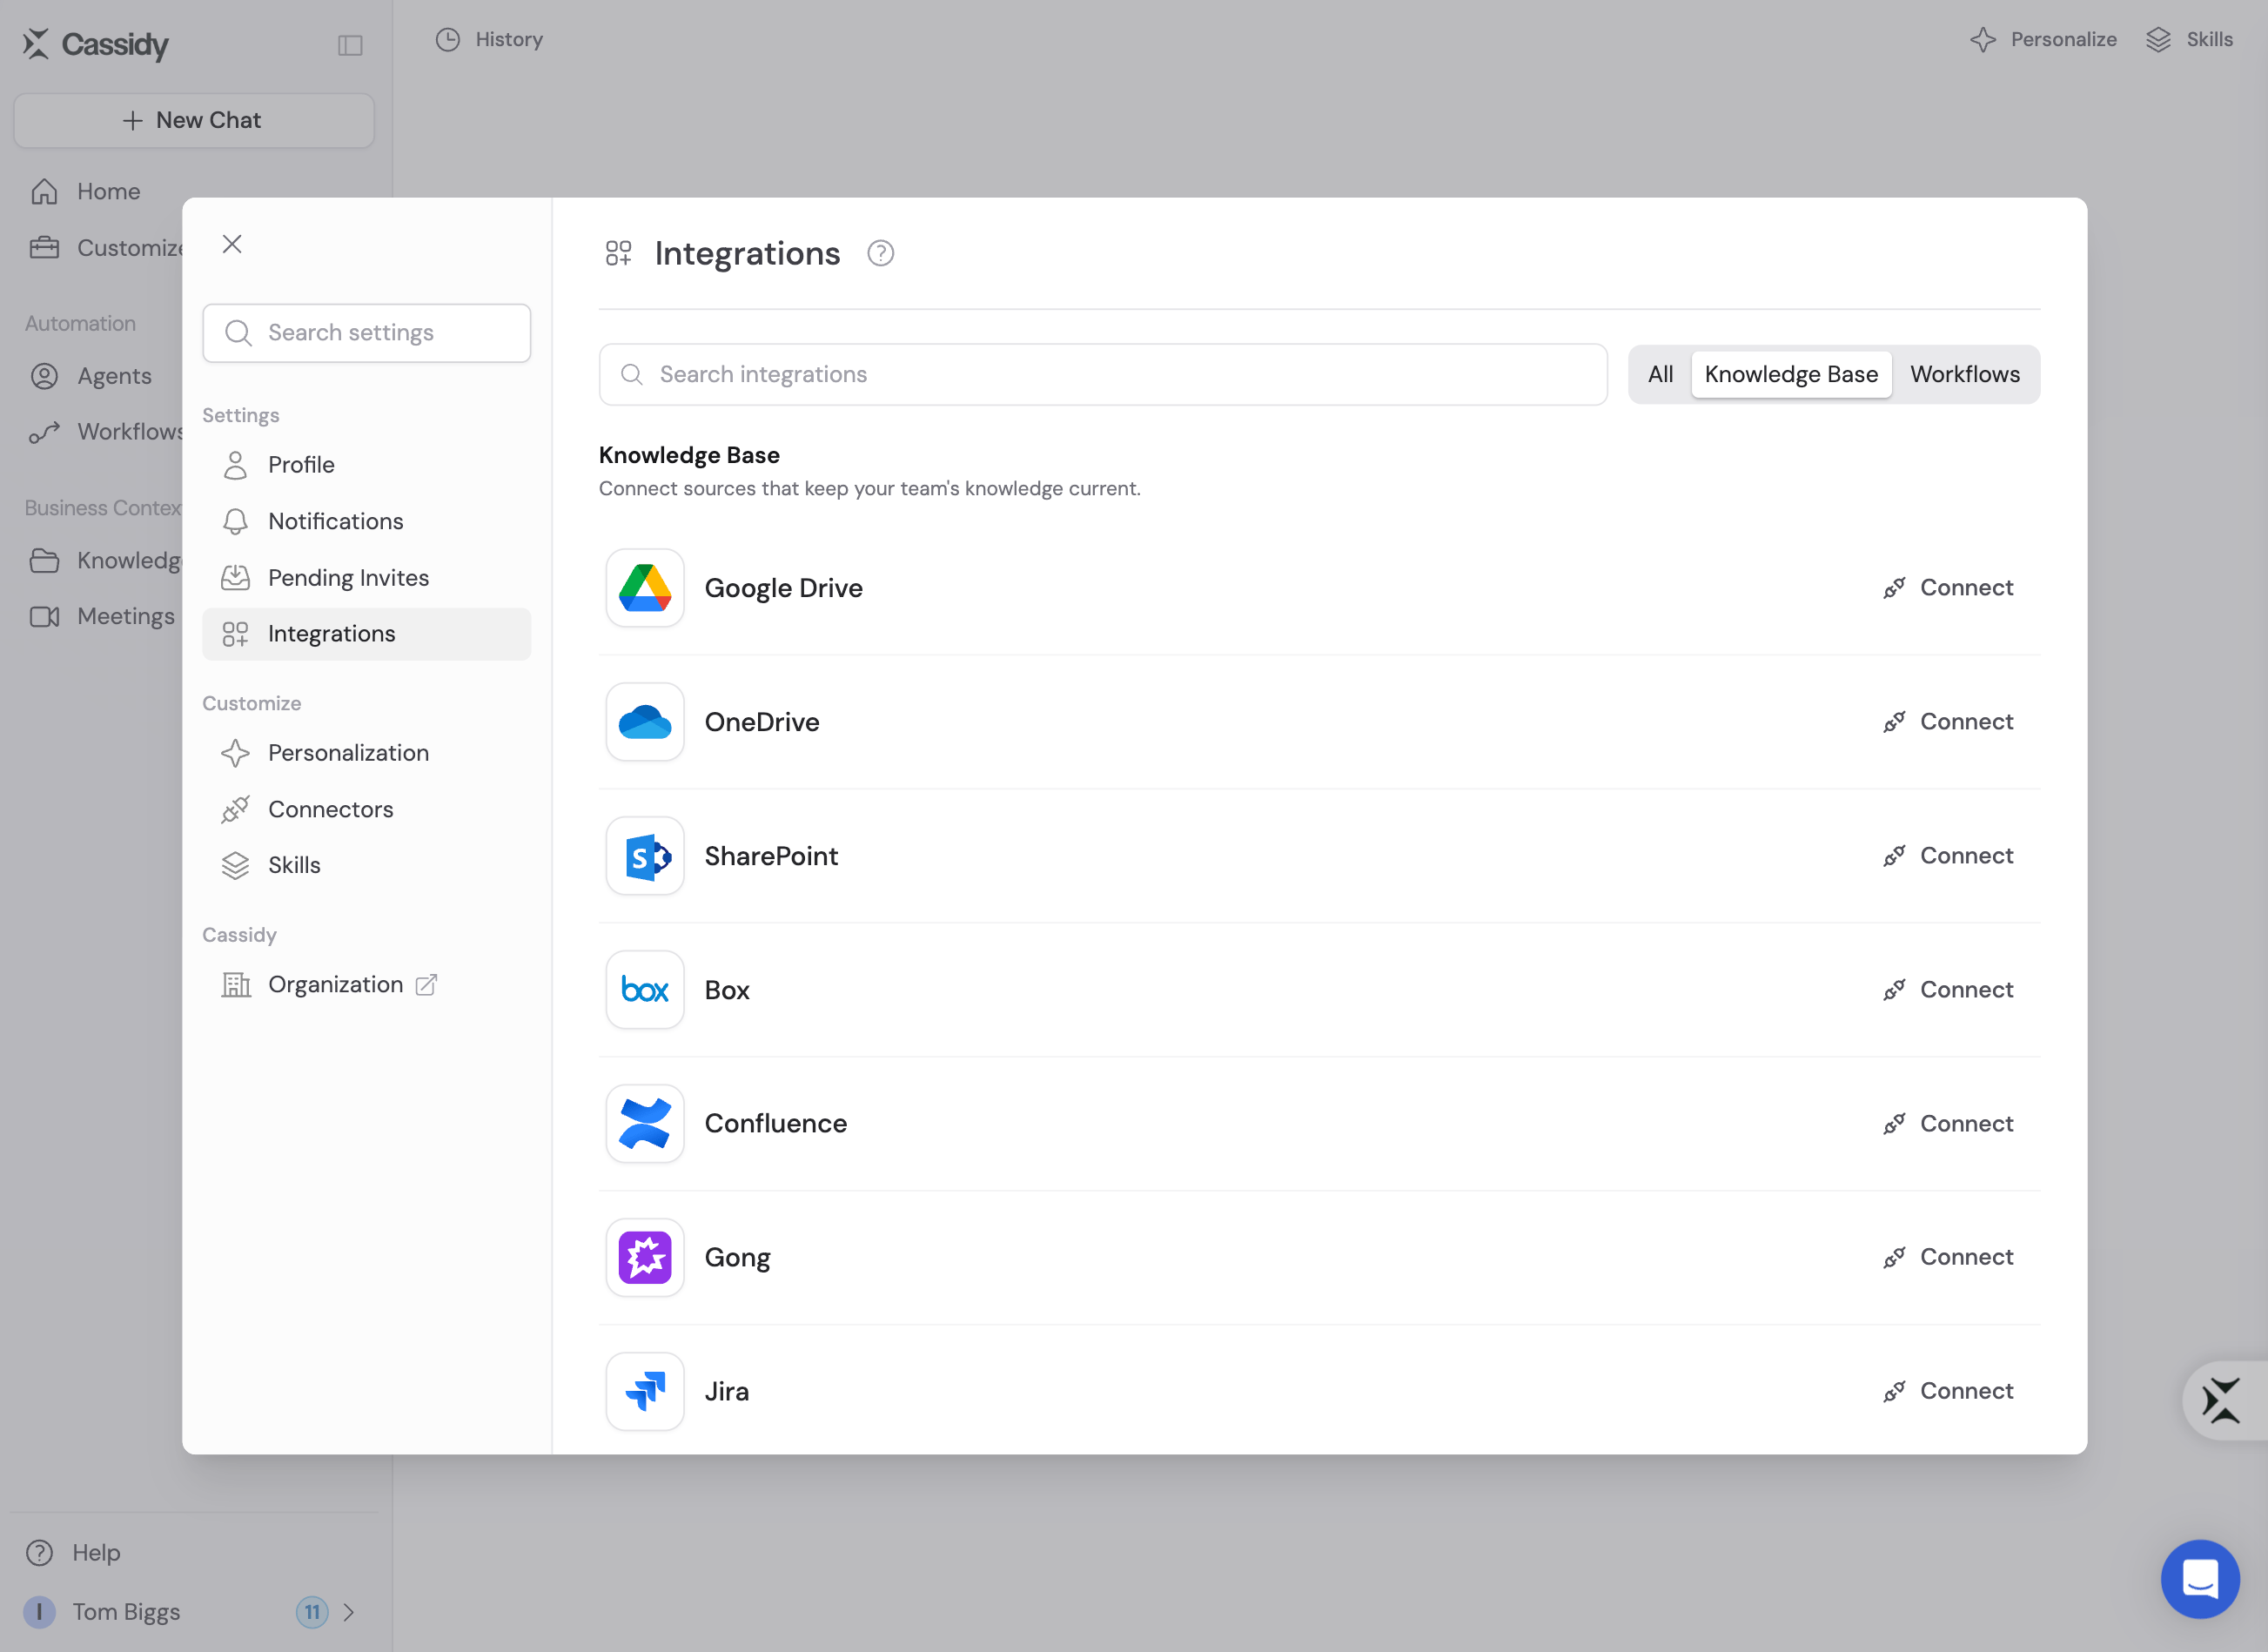Click the Confluence logo icon
This screenshot has width=2268, height=1652.
pos(645,1123)
